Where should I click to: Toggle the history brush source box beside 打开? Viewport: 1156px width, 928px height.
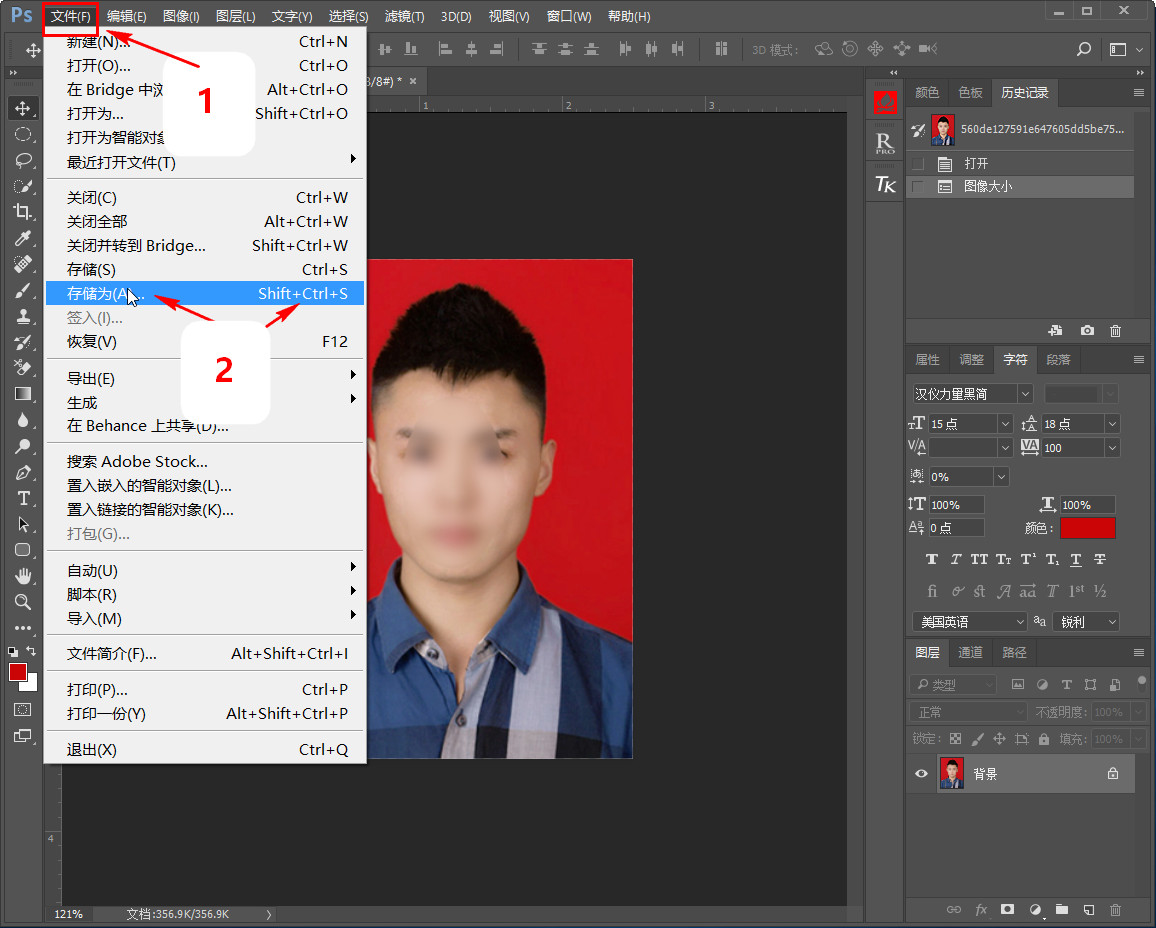pyautogui.click(x=918, y=164)
